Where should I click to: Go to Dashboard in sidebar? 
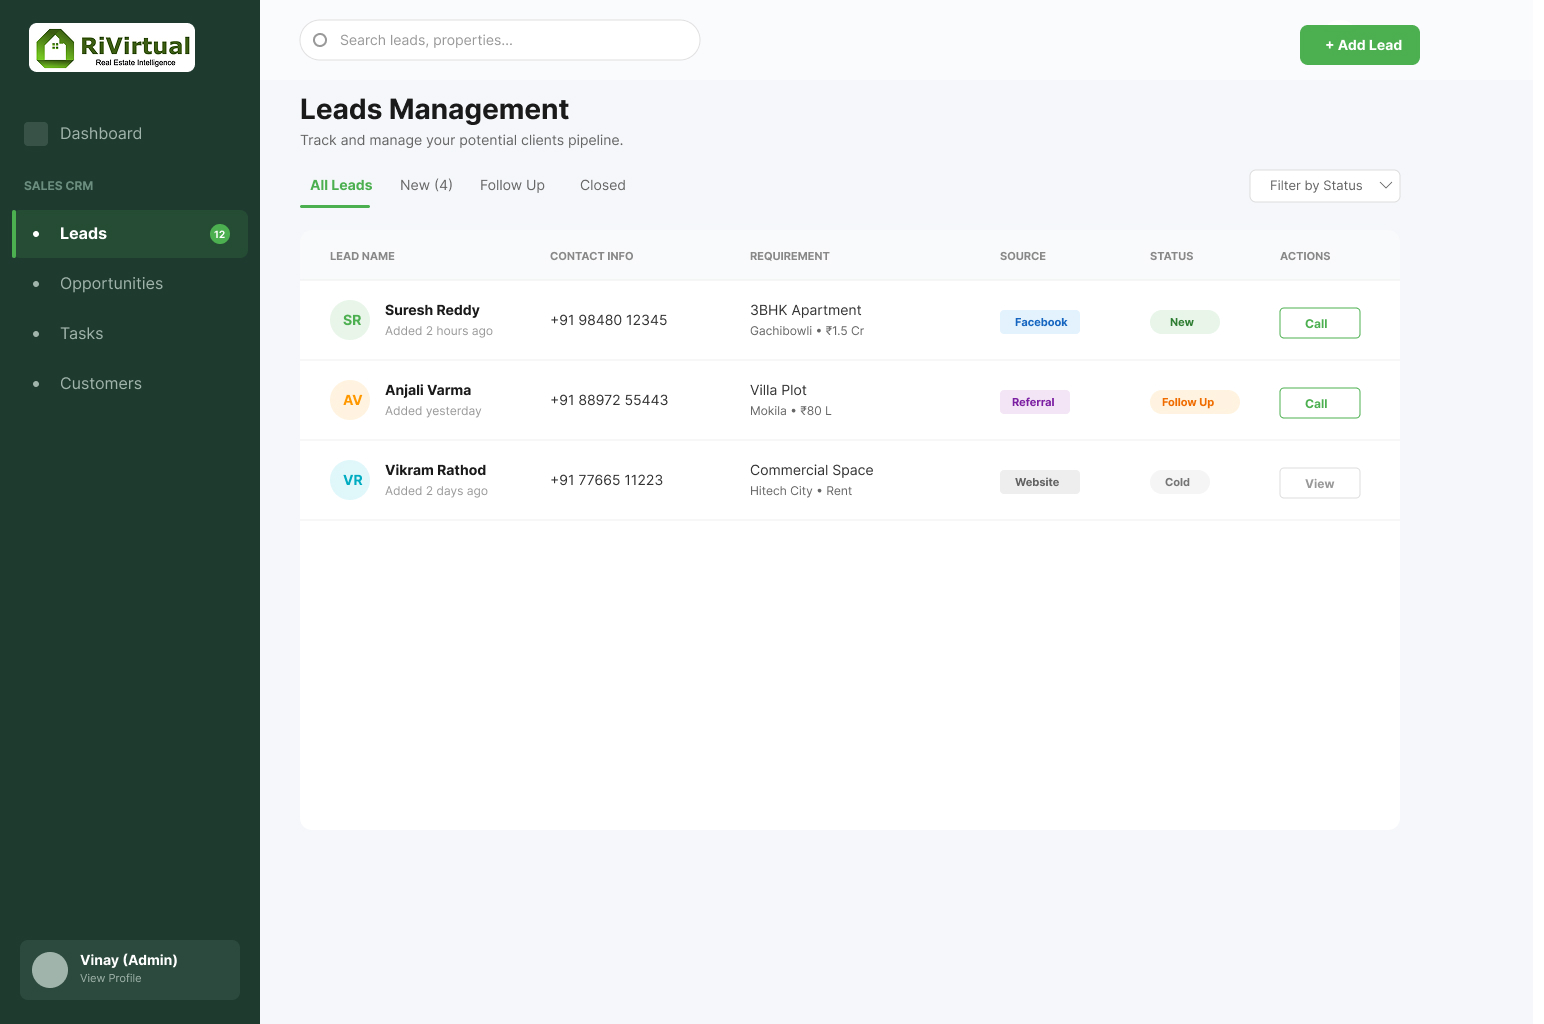coord(100,134)
